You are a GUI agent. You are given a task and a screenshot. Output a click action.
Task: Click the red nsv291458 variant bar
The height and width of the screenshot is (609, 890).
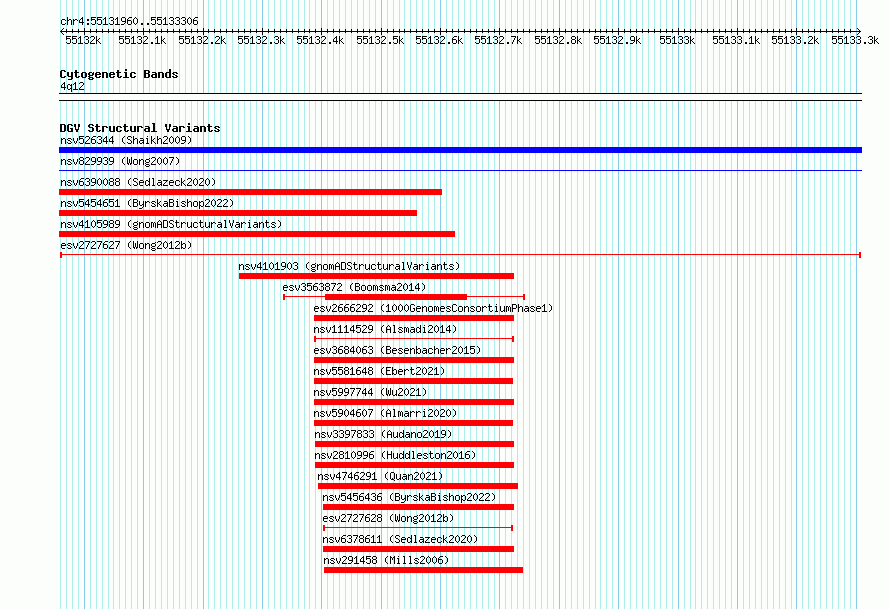pos(423,570)
